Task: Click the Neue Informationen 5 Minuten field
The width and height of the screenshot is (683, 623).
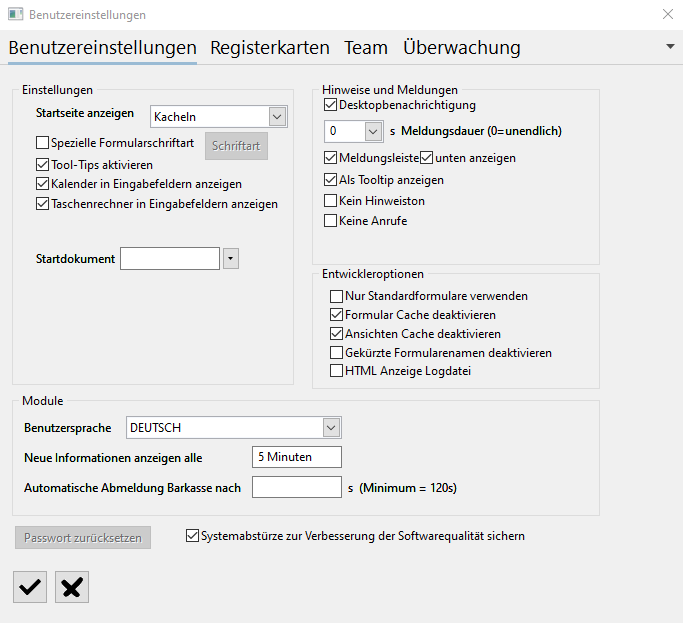Action: 297,457
